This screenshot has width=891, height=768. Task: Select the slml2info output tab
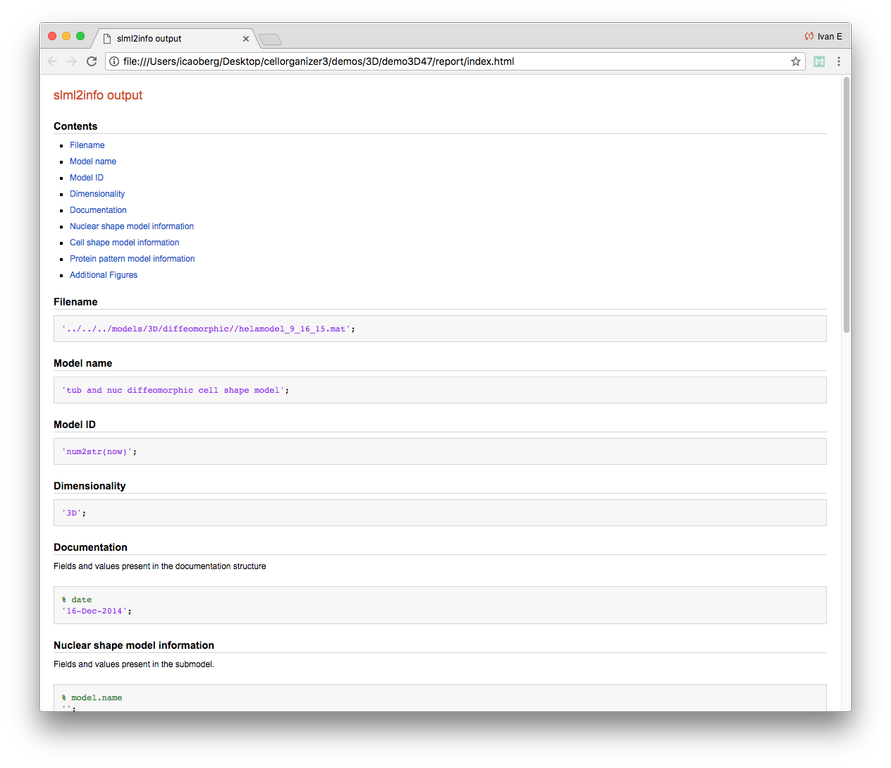point(173,38)
